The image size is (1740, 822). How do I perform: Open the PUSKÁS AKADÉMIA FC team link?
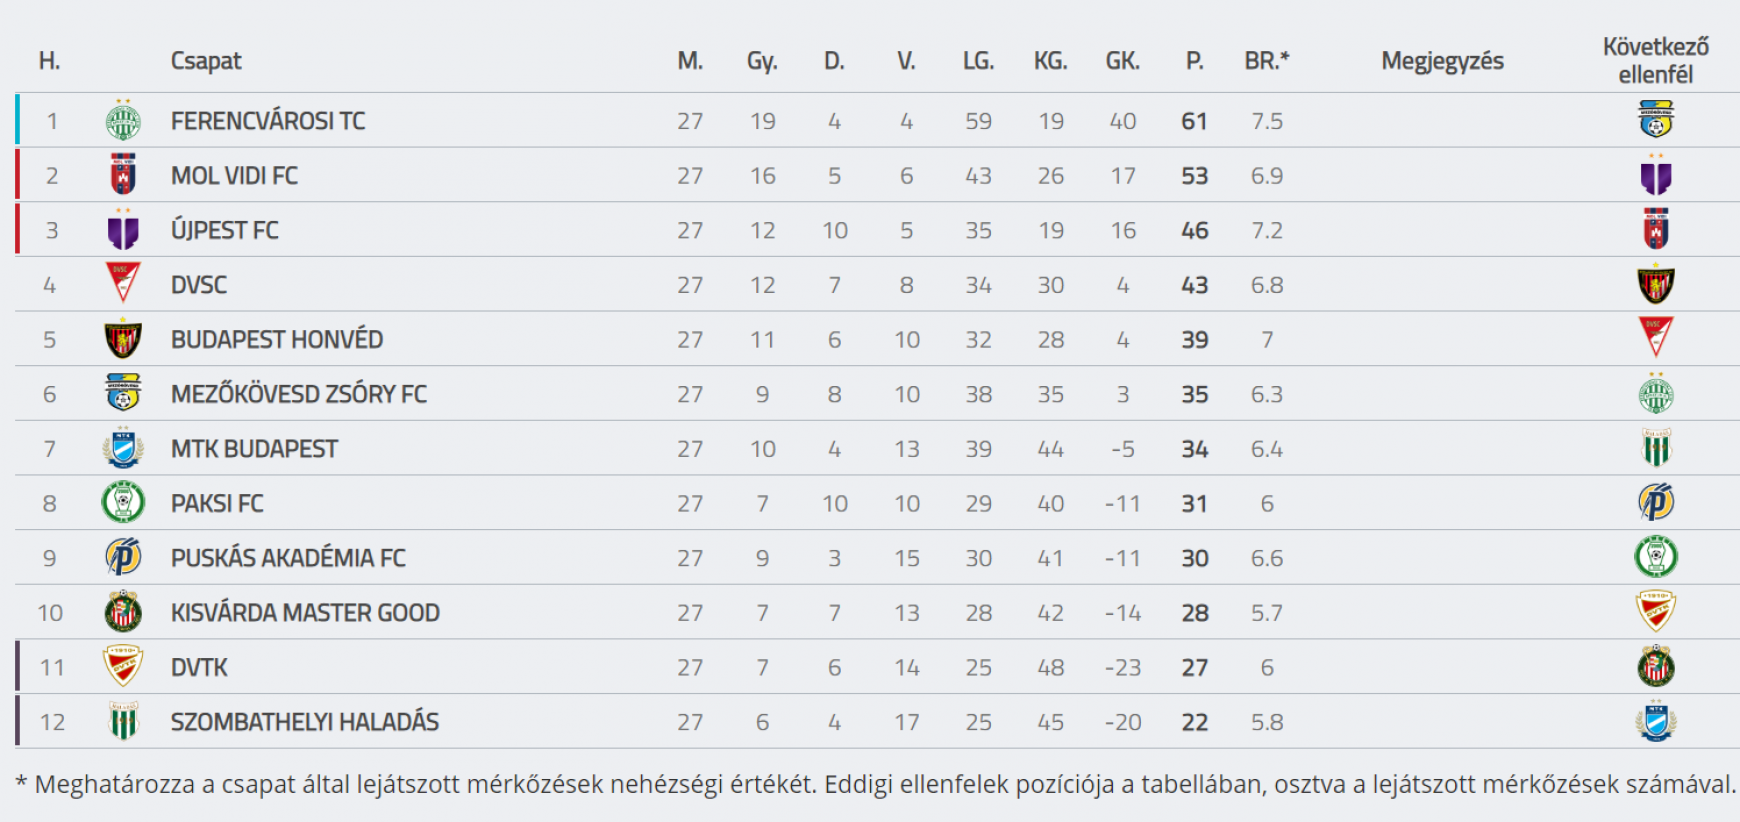pos(288,558)
